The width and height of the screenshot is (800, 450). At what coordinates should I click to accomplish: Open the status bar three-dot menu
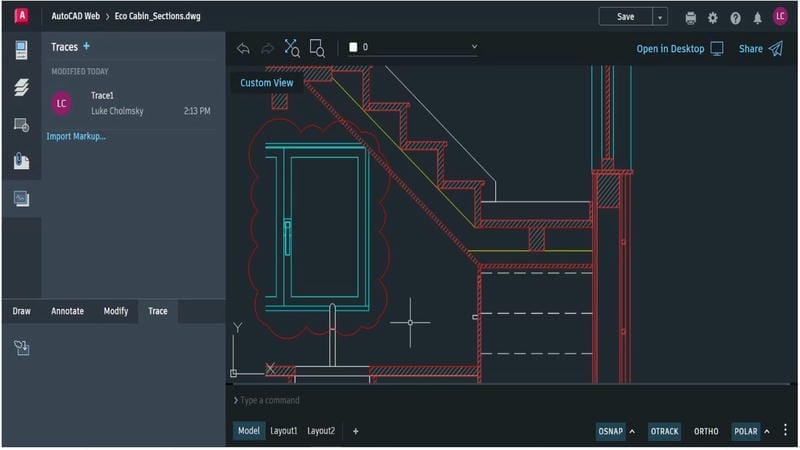(785, 430)
